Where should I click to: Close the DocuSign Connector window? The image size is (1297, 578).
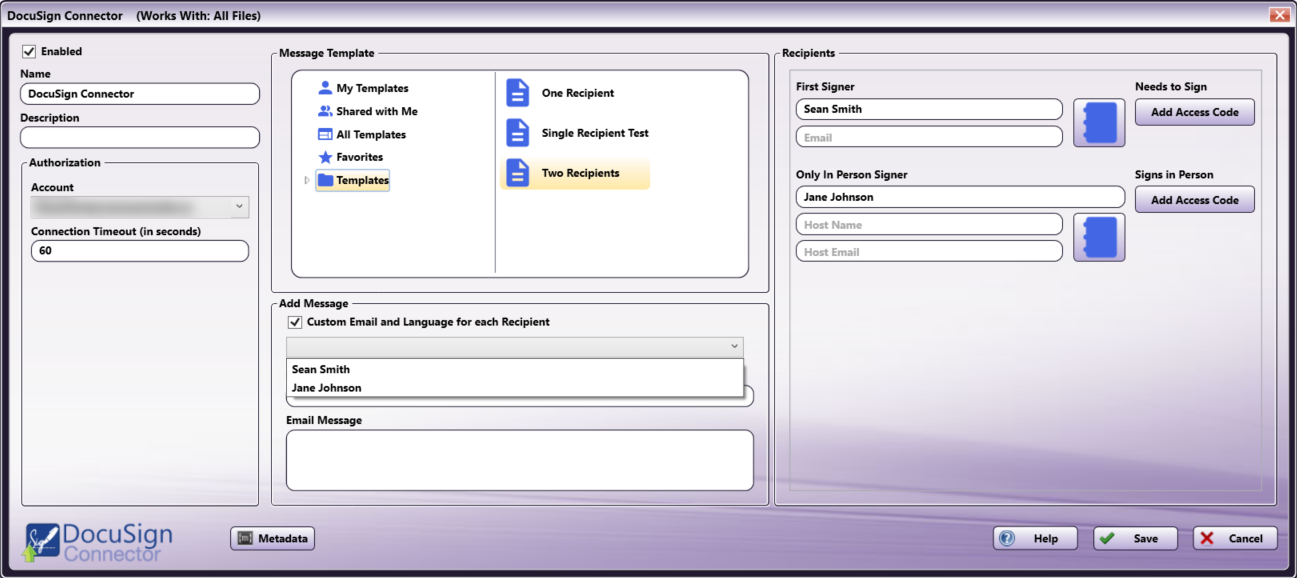(x=1278, y=15)
